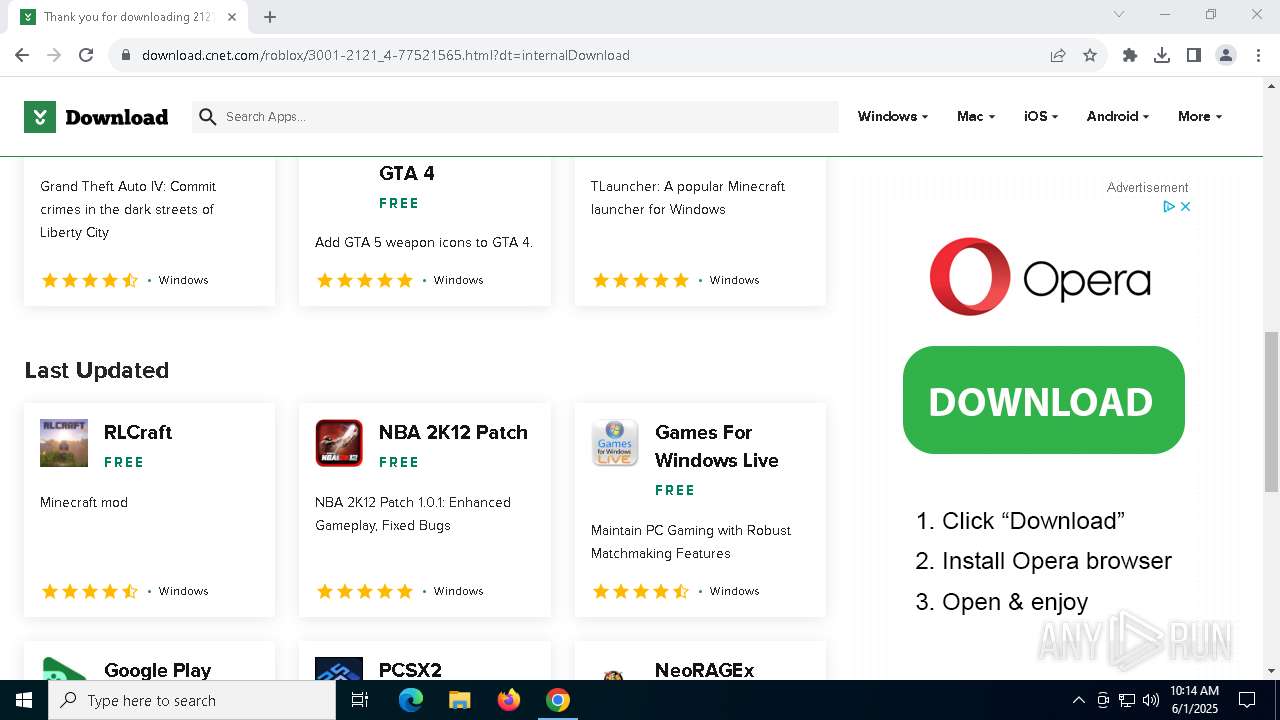
Task: Open the Games For Windows Live link
Action: (x=717, y=446)
